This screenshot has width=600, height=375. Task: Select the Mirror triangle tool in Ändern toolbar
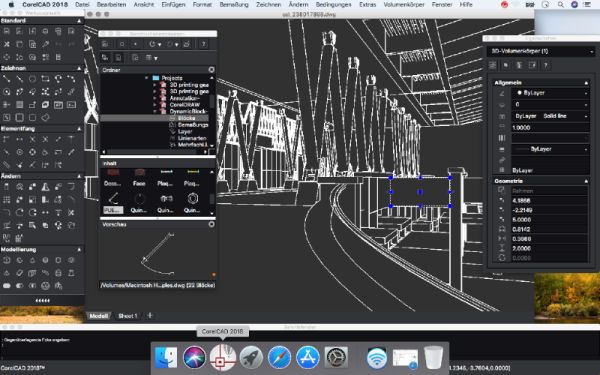[45, 187]
